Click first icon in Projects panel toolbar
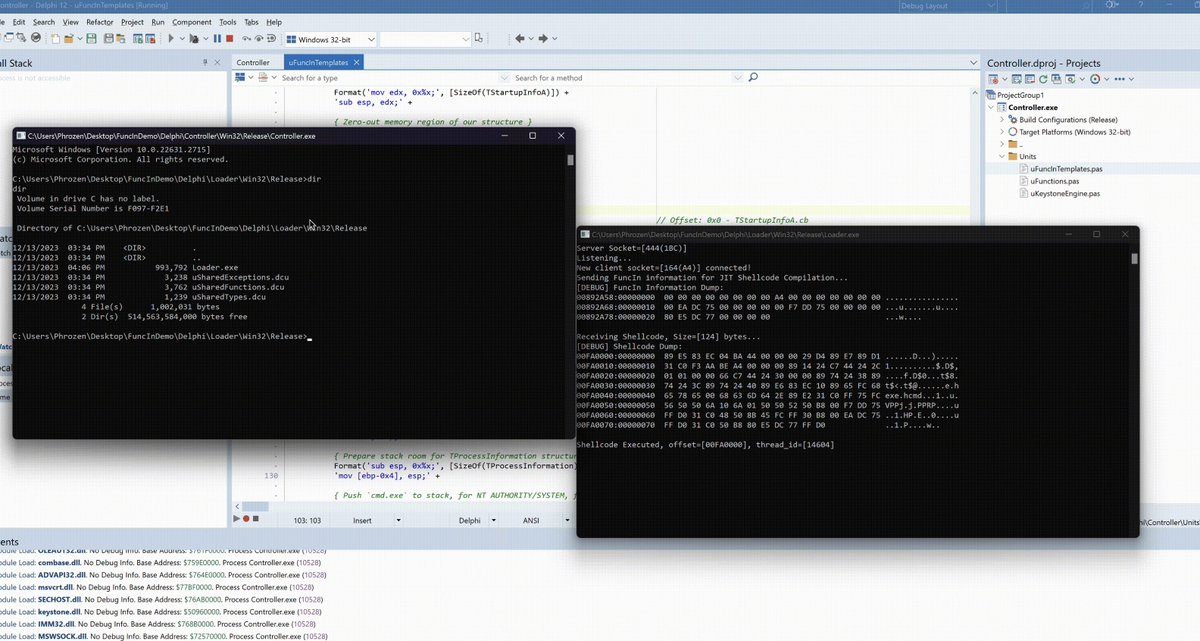This screenshot has width=1200, height=641. tap(993, 79)
